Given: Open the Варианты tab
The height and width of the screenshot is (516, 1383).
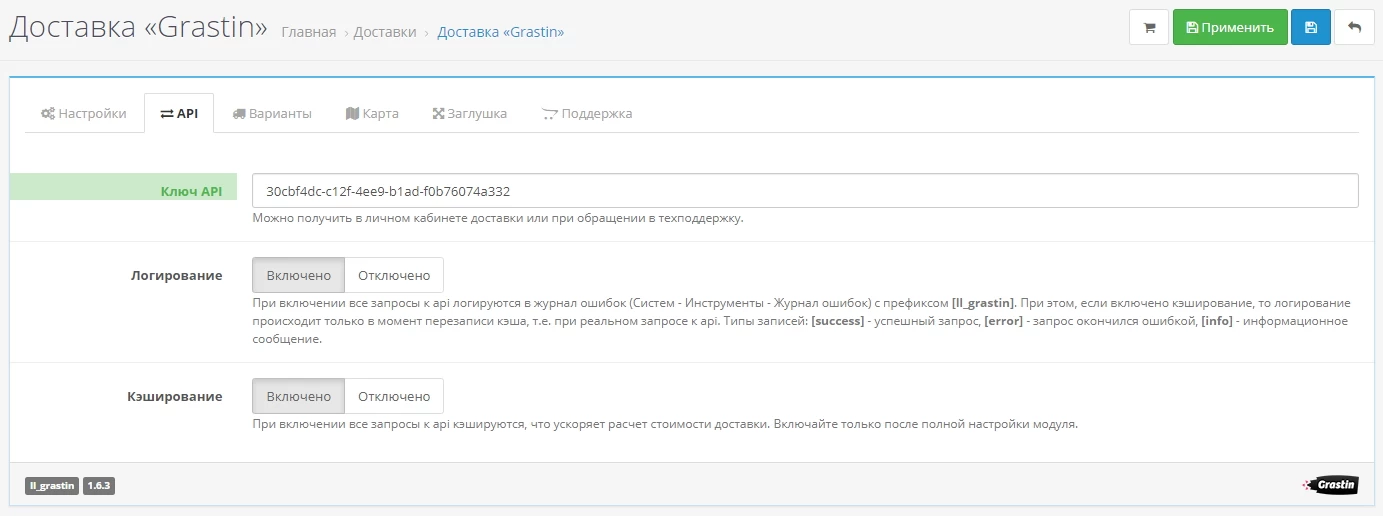Looking at the screenshot, I should 272,113.
